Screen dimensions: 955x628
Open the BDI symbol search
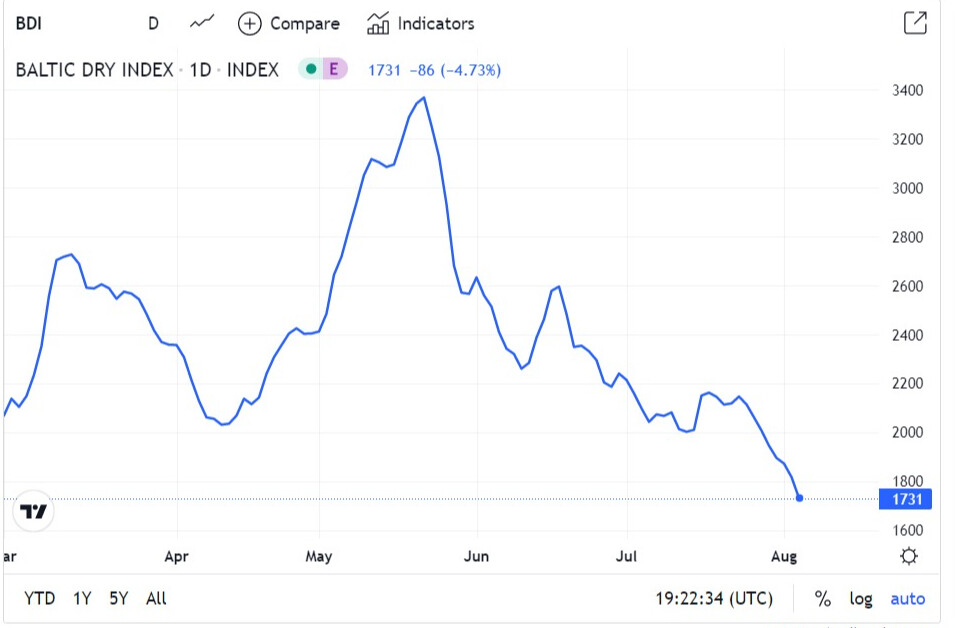[x=28, y=23]
